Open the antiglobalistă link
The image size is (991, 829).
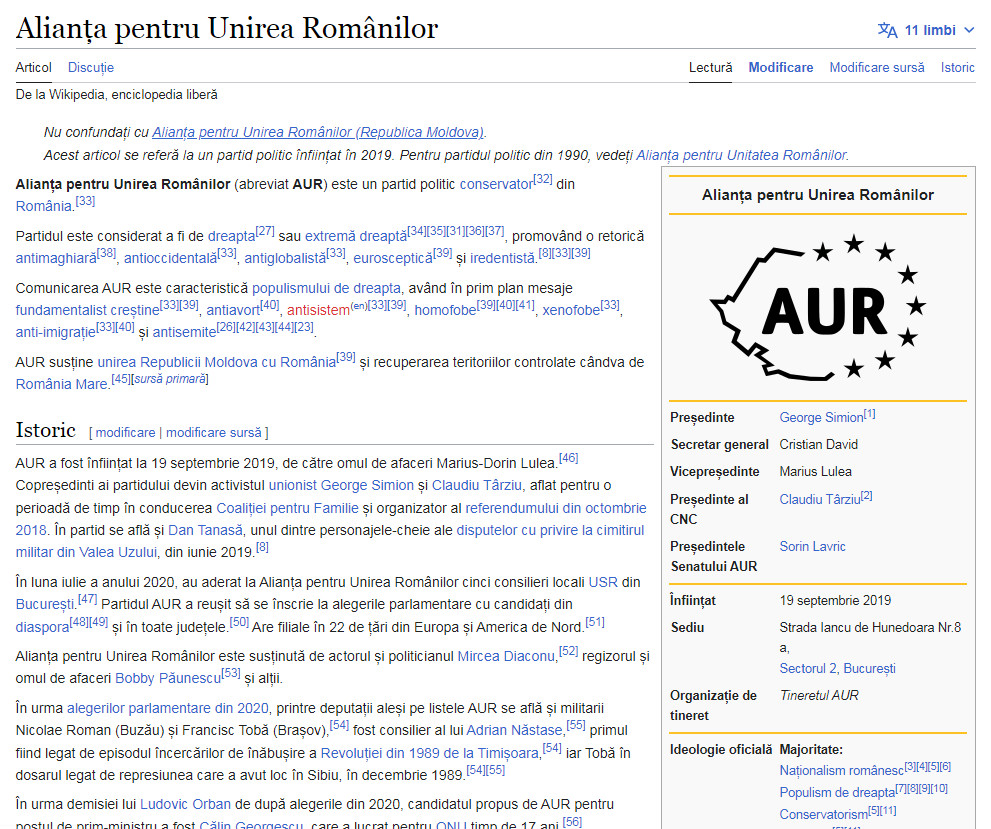click(x=285, y=258)
